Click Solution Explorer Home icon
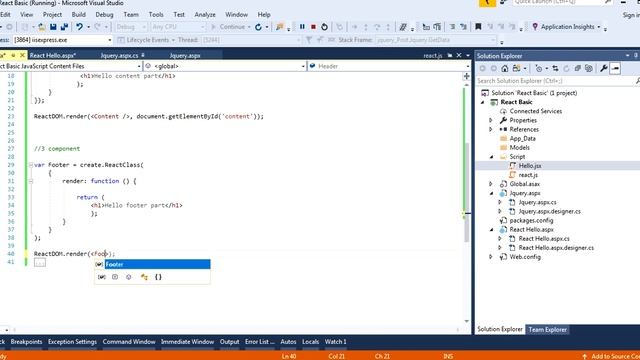Screen dimensions: 640x360 tap(505, 69)
